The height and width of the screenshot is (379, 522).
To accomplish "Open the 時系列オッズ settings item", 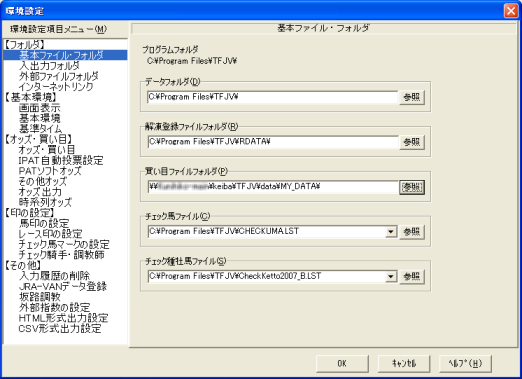I will coord(45,202).
